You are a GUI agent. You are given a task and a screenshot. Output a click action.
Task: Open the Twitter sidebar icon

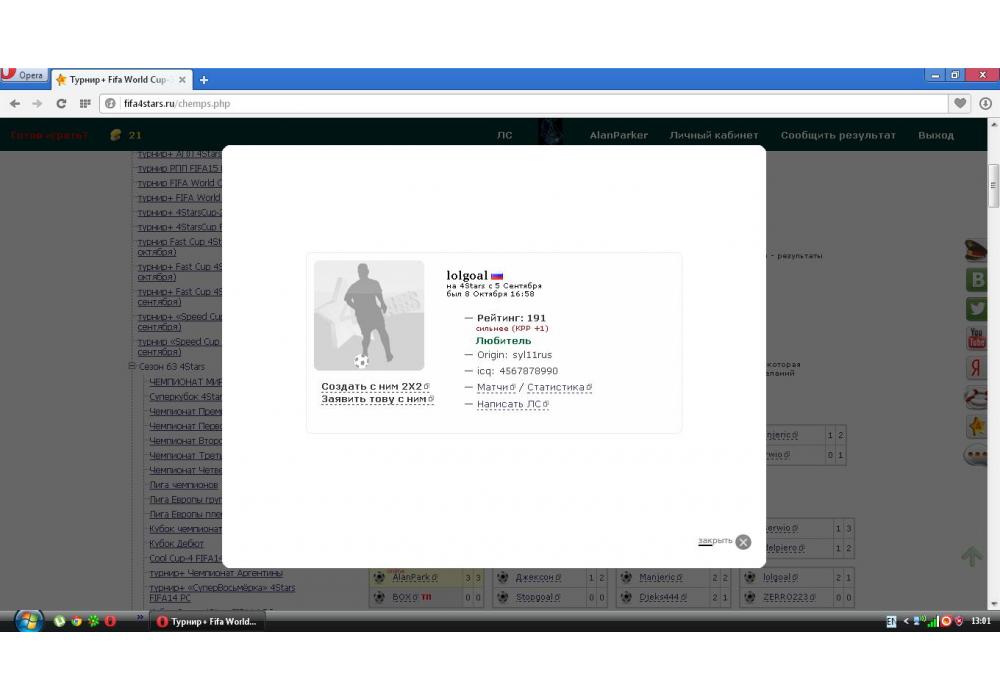[x=976, y=310]
